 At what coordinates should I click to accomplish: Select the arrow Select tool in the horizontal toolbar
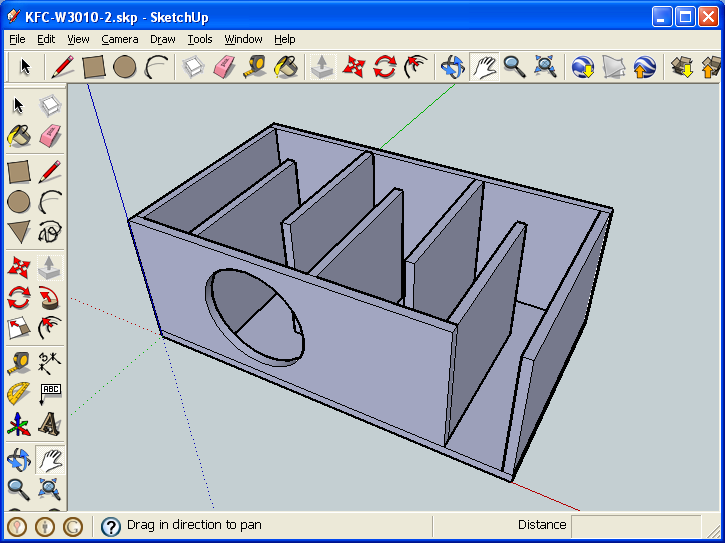(x=25, y=67)
